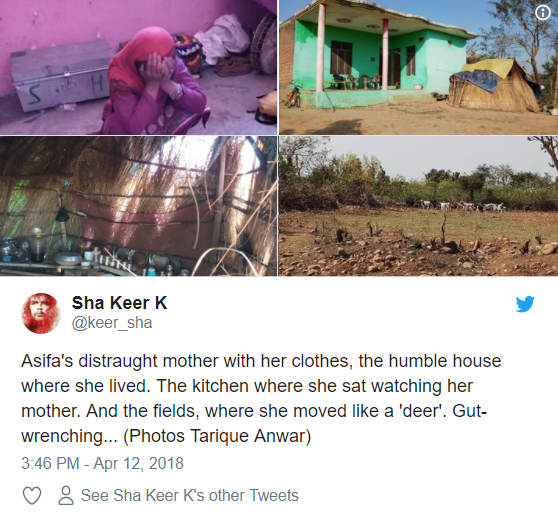Open photo of field with grazing goats
Viewport: 558px width, 519px height.
coord(418,206)
